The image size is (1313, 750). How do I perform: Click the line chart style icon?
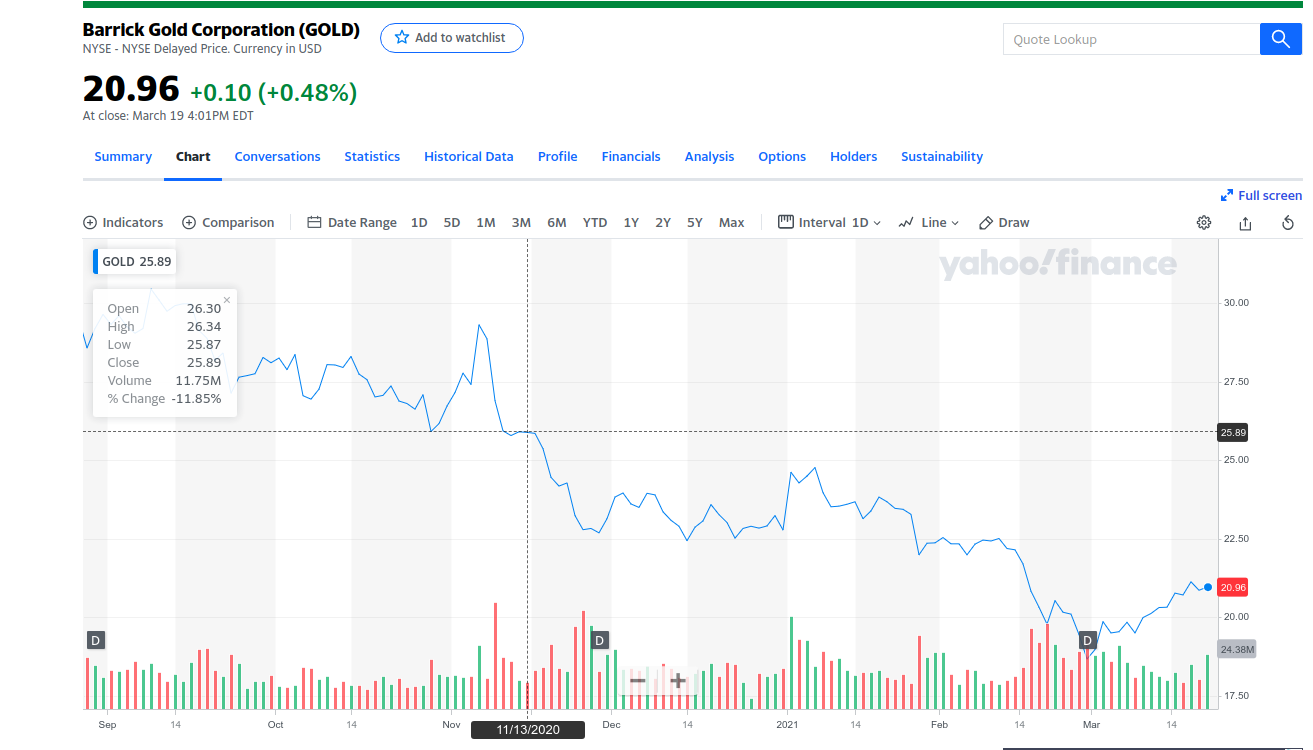(x=905, y=222)
